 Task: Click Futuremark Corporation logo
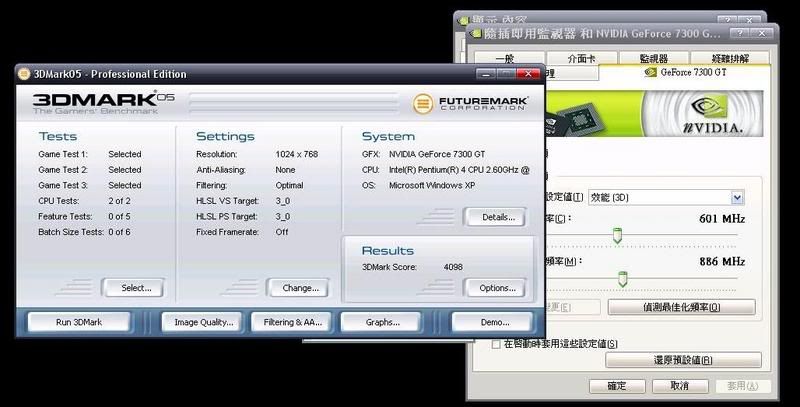pos(470,104)
